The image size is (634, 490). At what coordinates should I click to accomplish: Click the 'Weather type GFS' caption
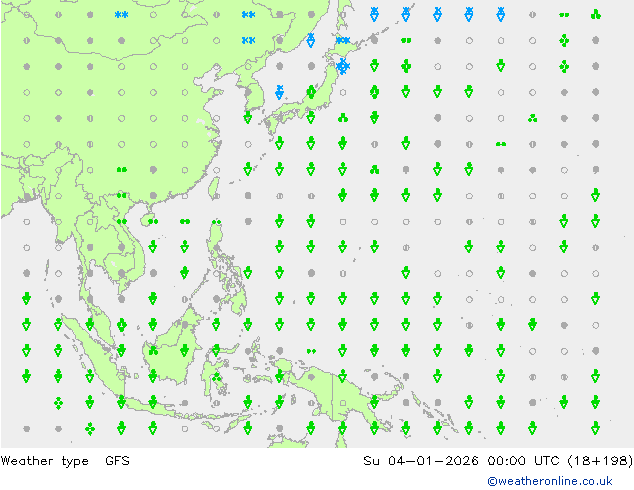click(x=65, y=461)
